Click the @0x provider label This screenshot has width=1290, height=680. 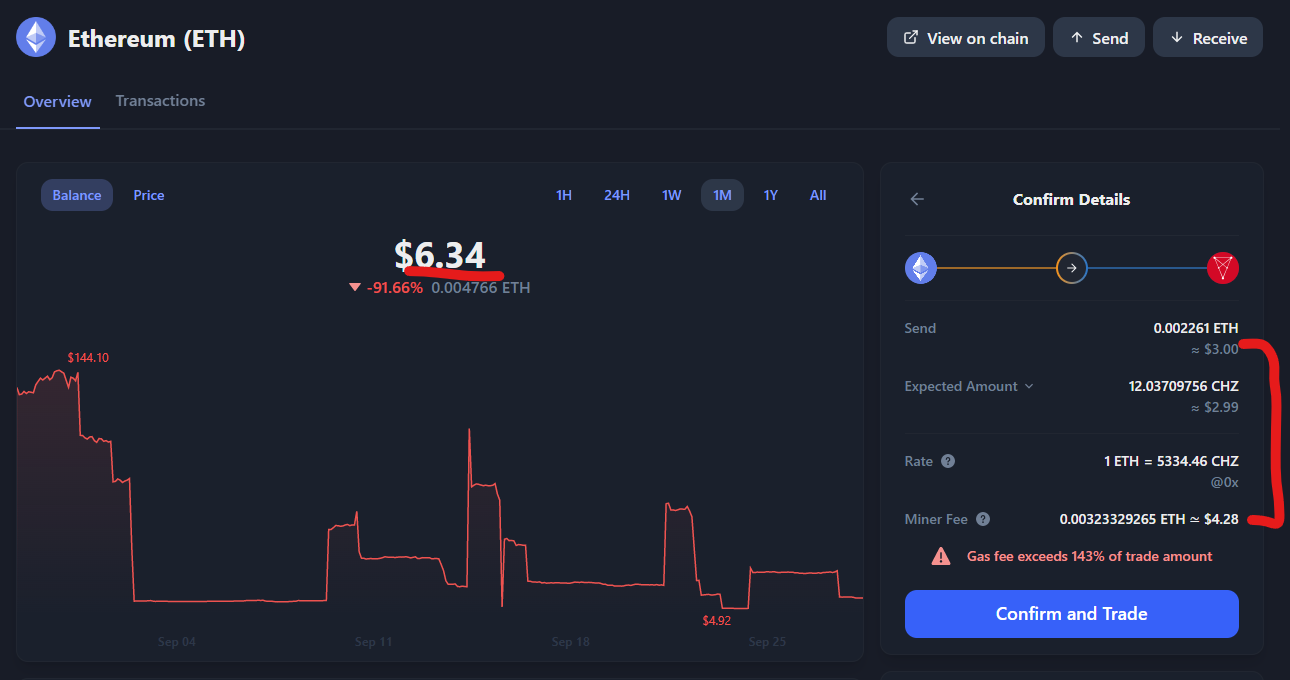[x=1224, y=482]
